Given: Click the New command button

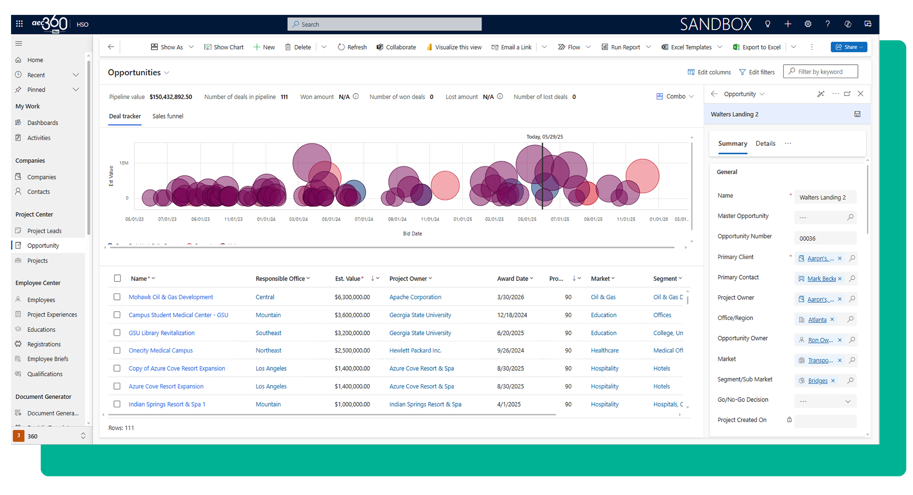Looking at the screenshot, I should (x=264, y=47).
